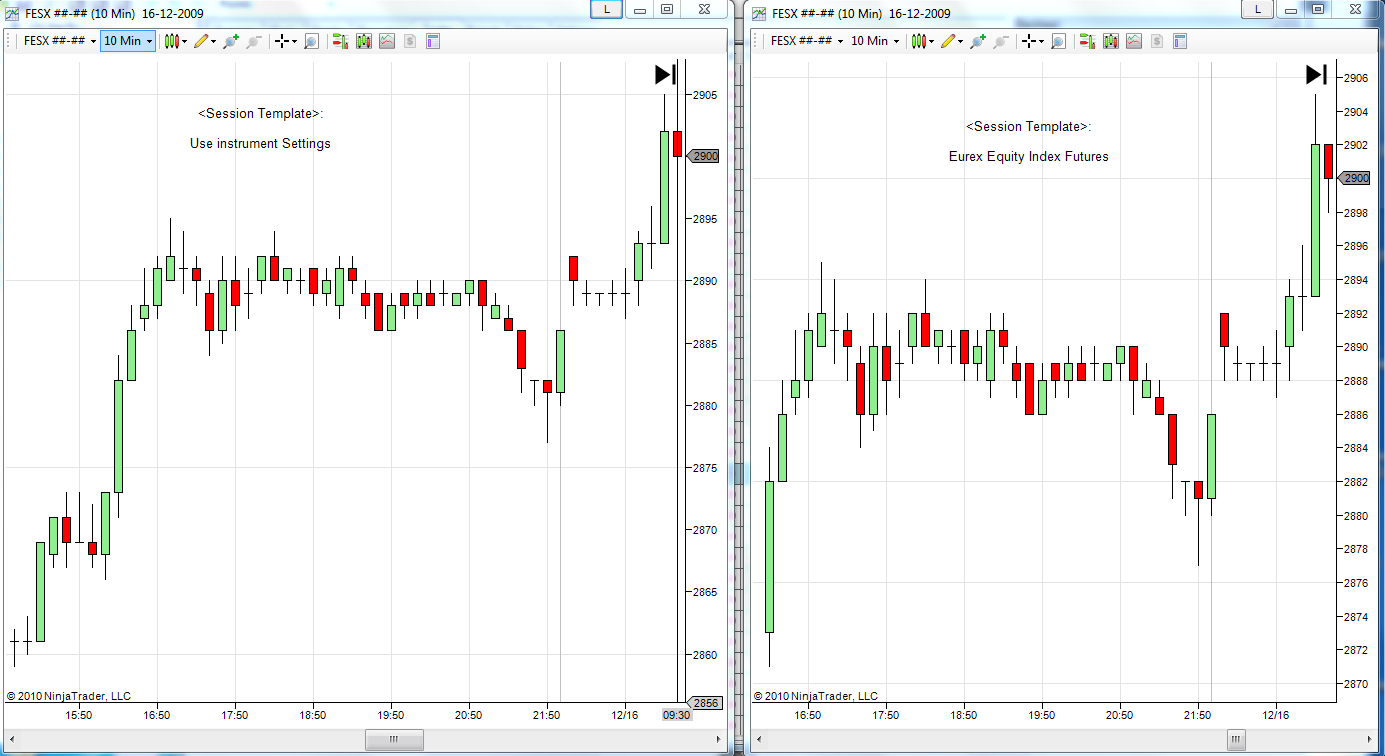Open the indicators icon in right chart toolbar

coord(1135,41)
